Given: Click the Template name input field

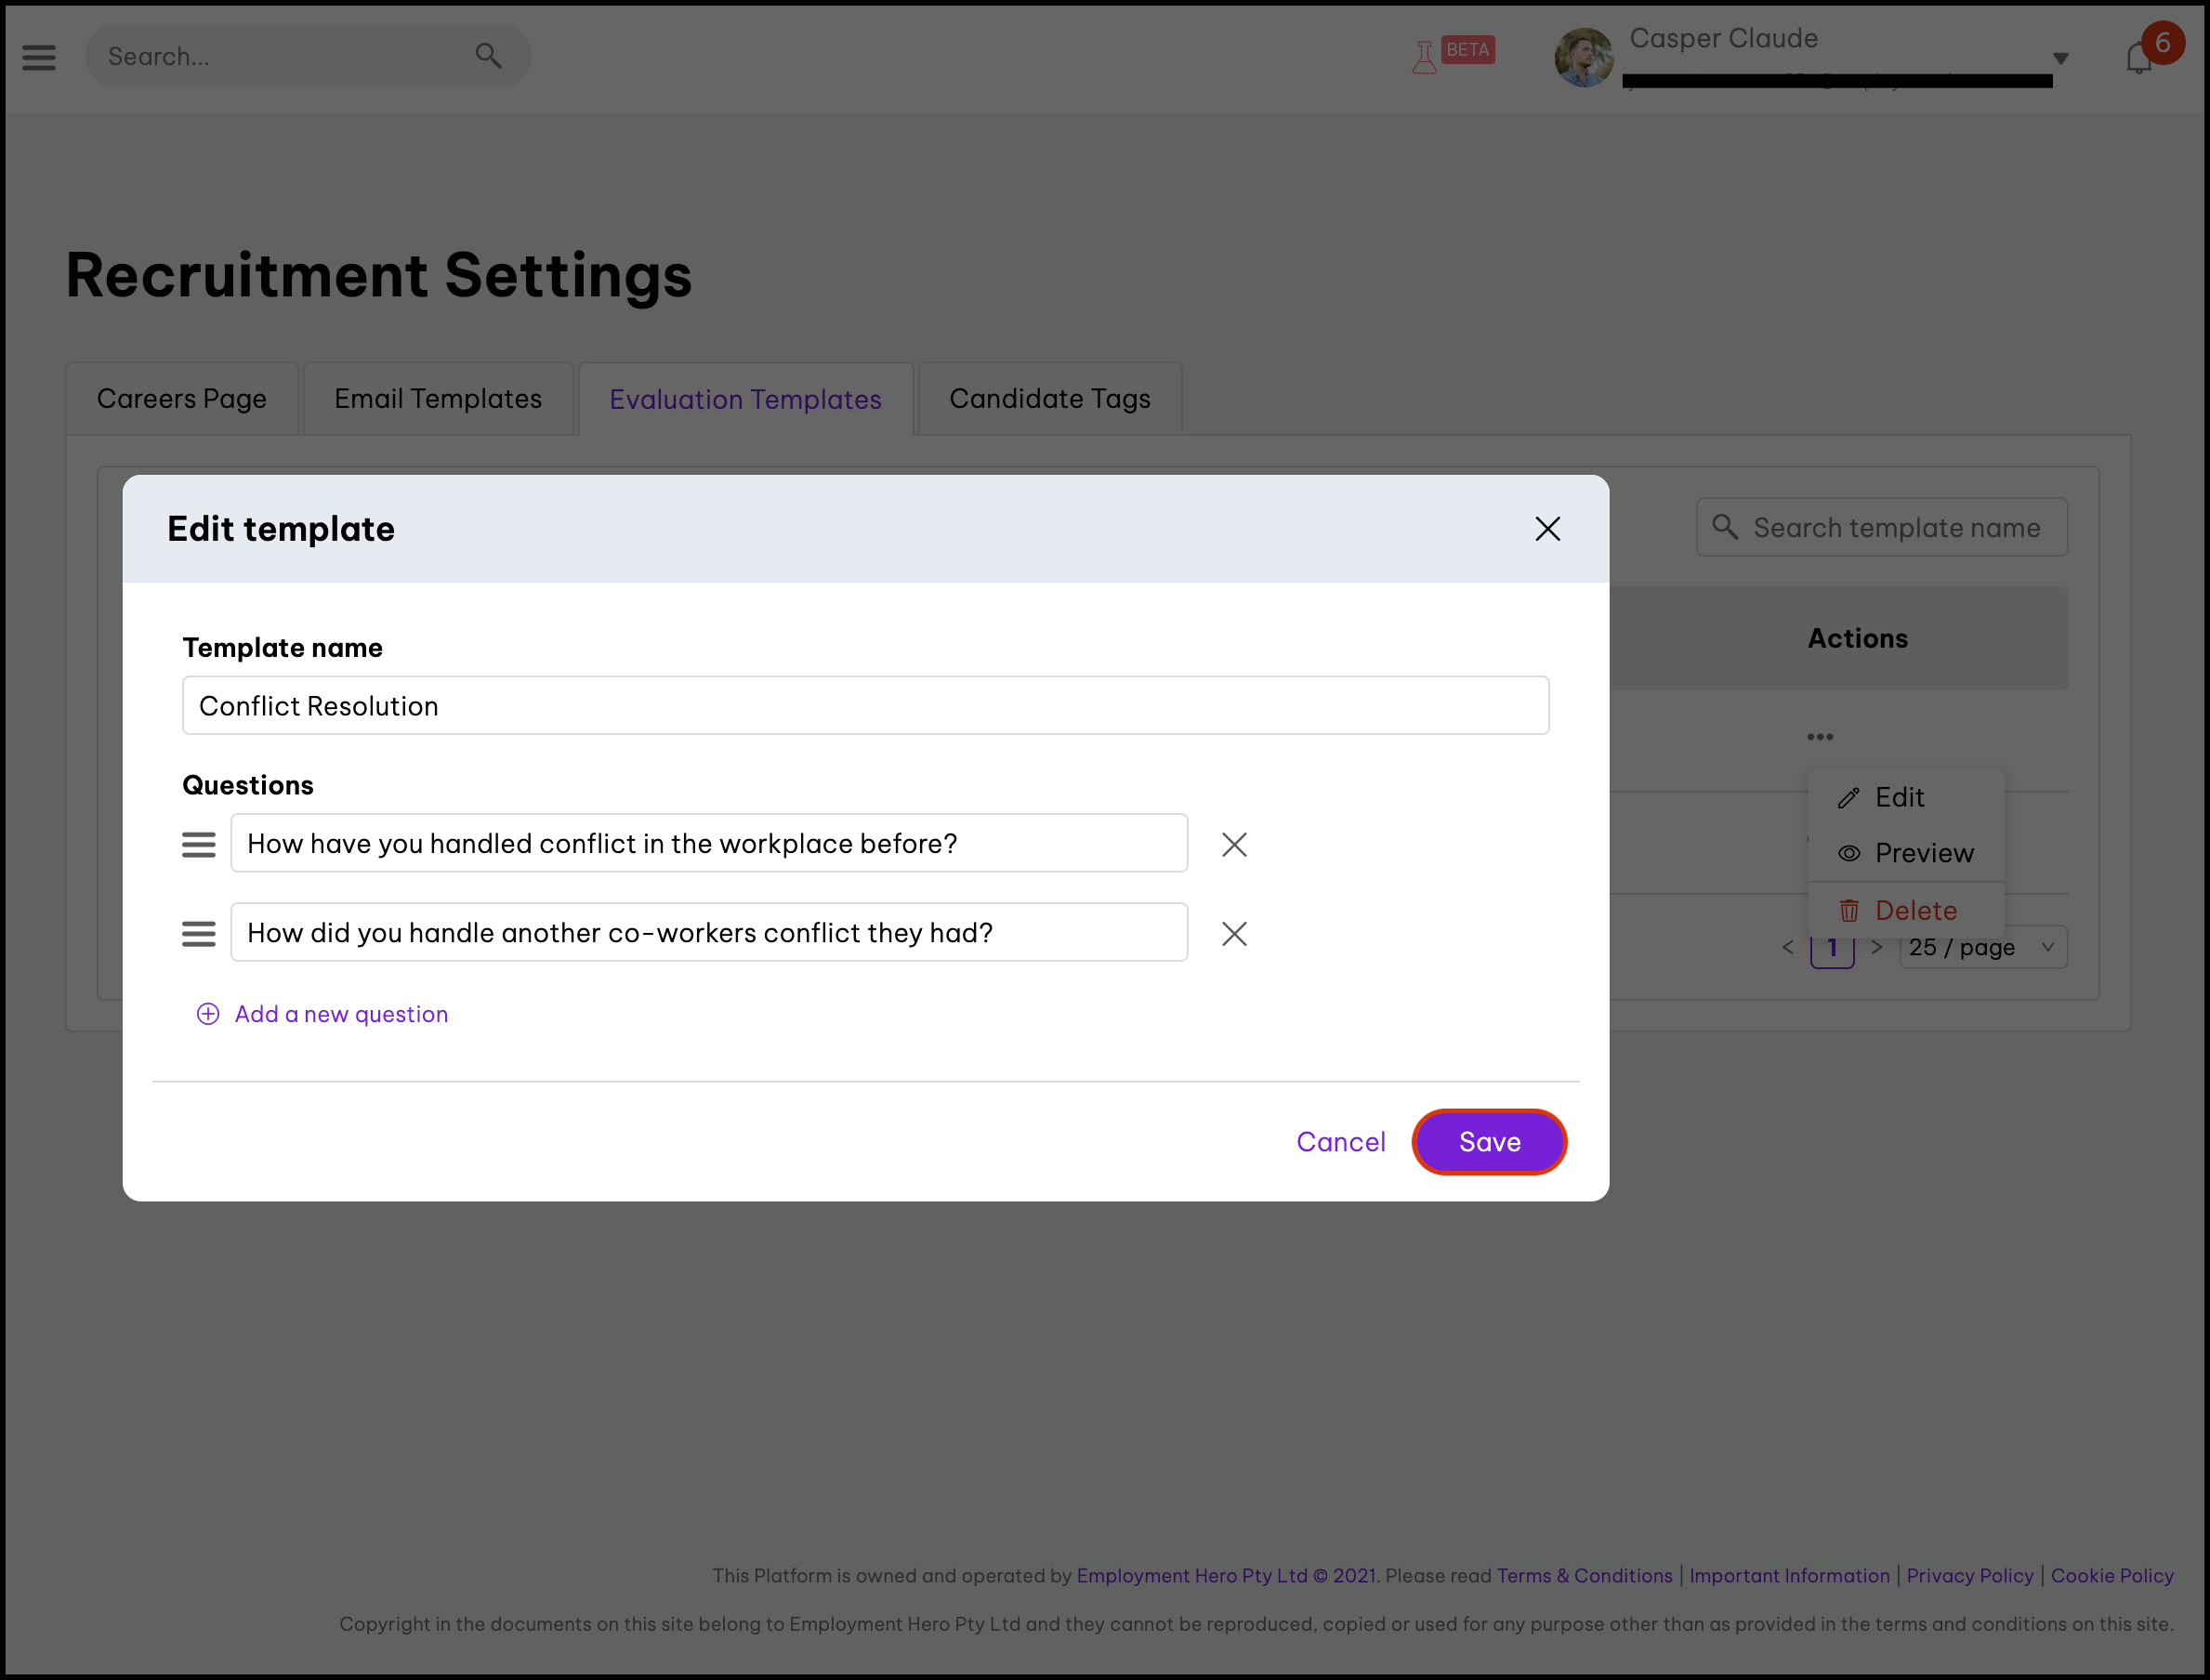Looking at the screenshot, I should [865, 706].
